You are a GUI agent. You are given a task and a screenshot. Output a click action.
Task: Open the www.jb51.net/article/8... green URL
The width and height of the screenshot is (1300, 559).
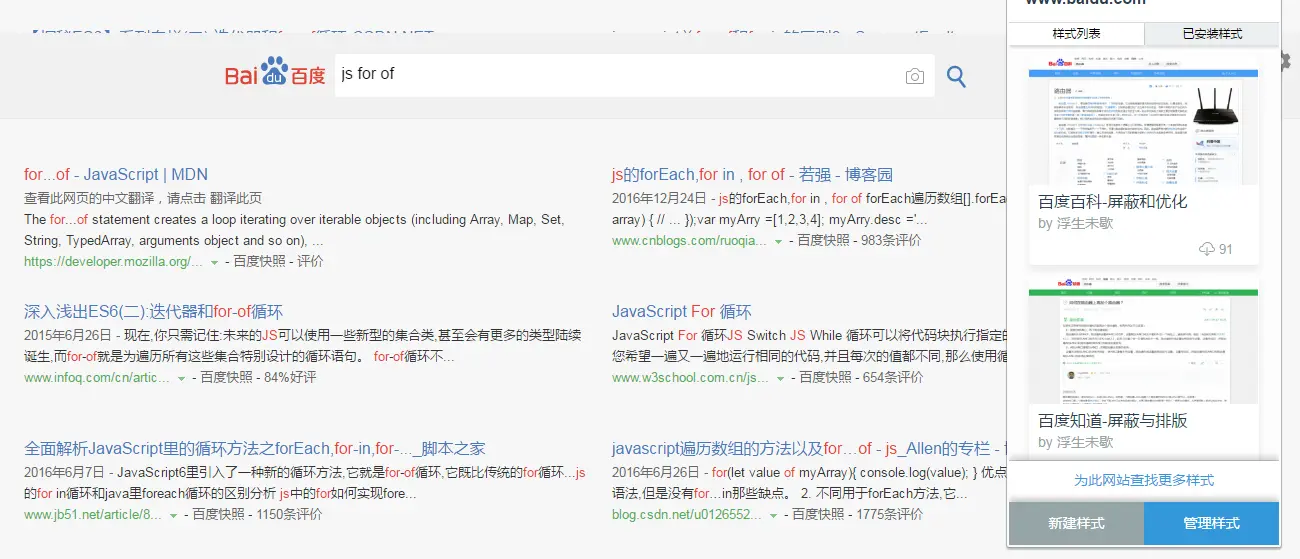[x=93, y=515]
